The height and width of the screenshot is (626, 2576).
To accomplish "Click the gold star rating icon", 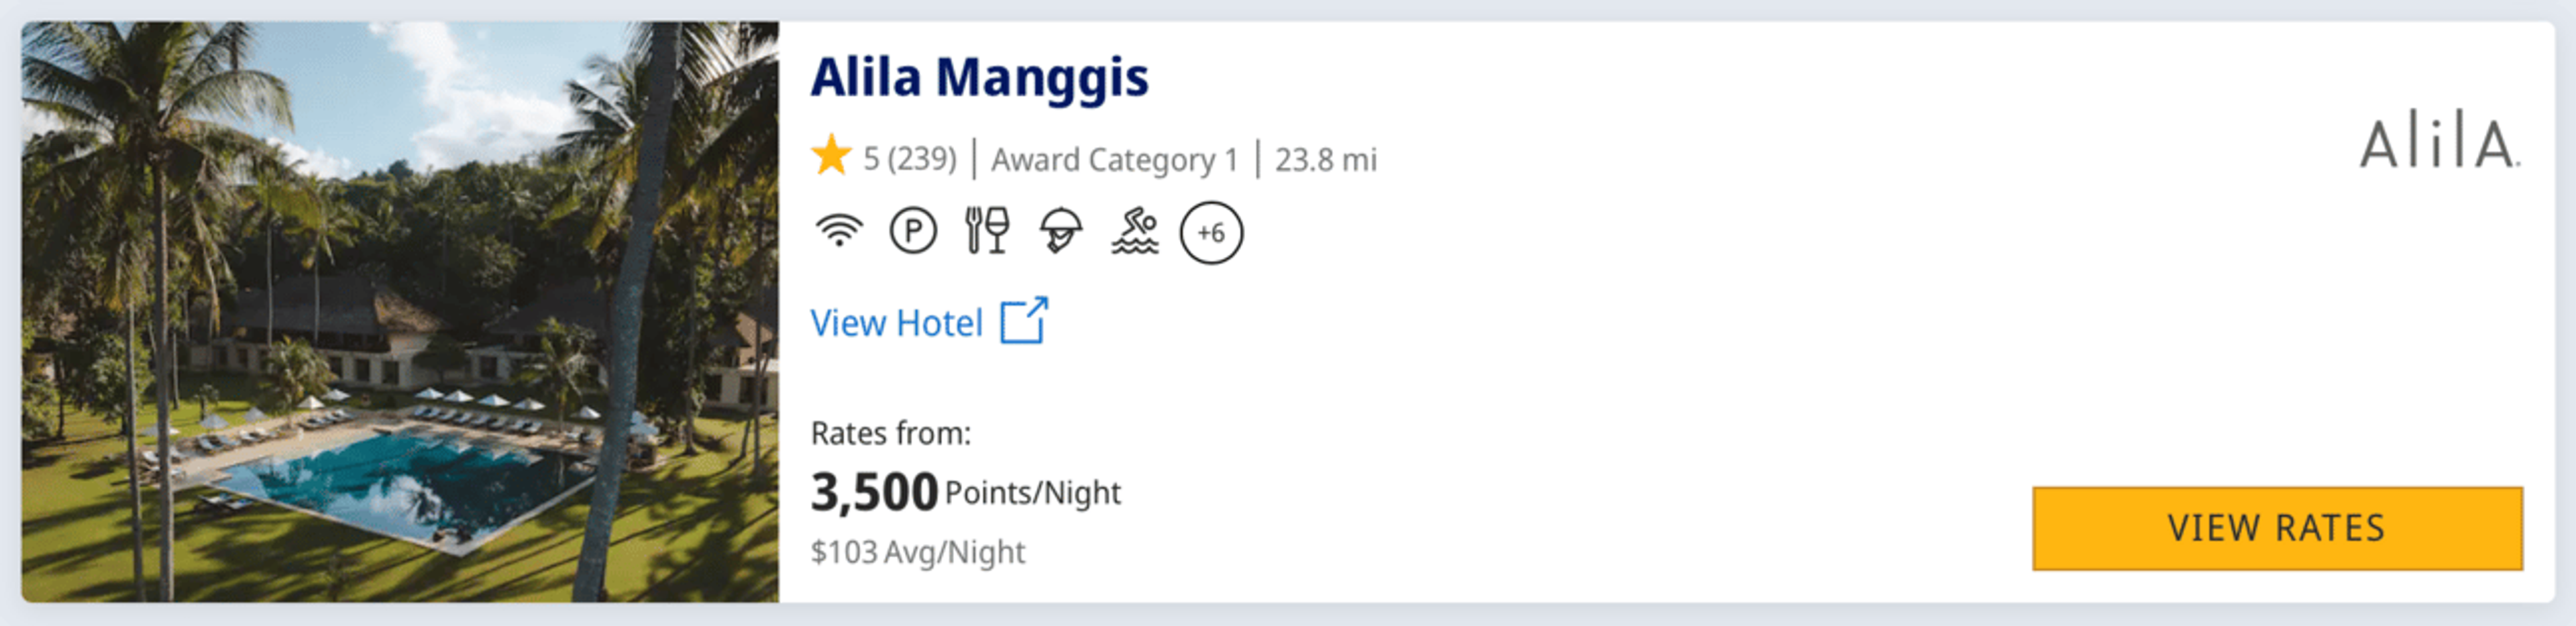I will point(831,156).
